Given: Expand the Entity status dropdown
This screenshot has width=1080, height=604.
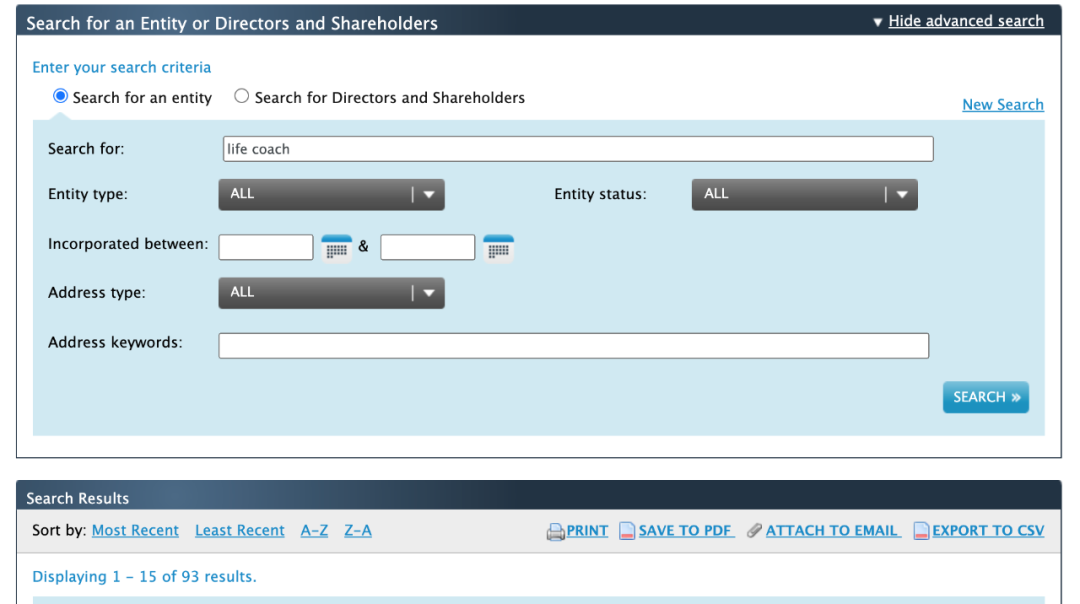Looking at the screenshot, I should (804, 195).
